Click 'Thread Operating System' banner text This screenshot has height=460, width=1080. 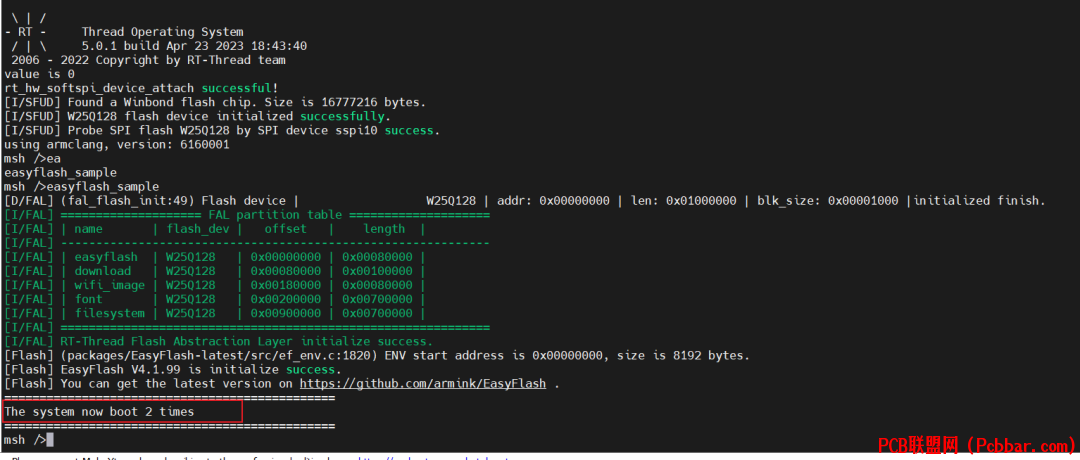tap(162, 32)
